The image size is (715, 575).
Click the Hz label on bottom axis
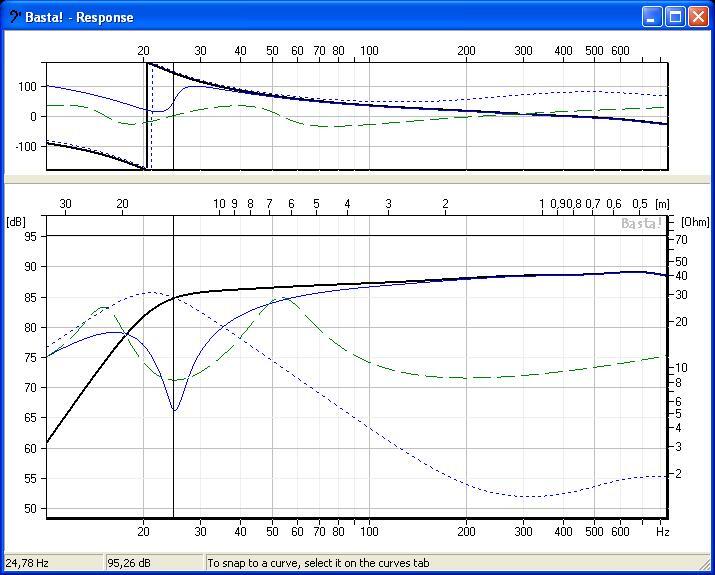click(662, 532)
